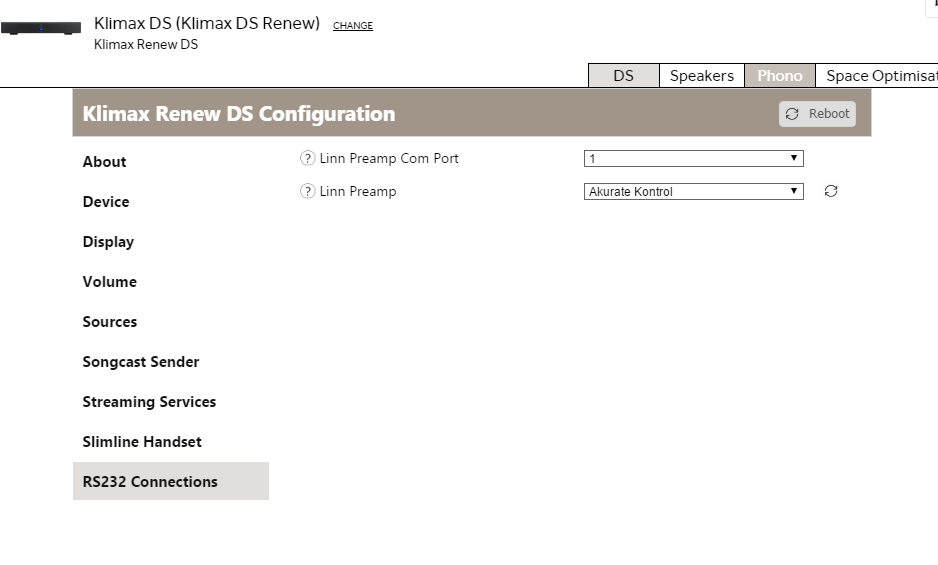Open the Linn Preamp Com Port dropdown
Viewport: 938px width, 565px height.
693,158
